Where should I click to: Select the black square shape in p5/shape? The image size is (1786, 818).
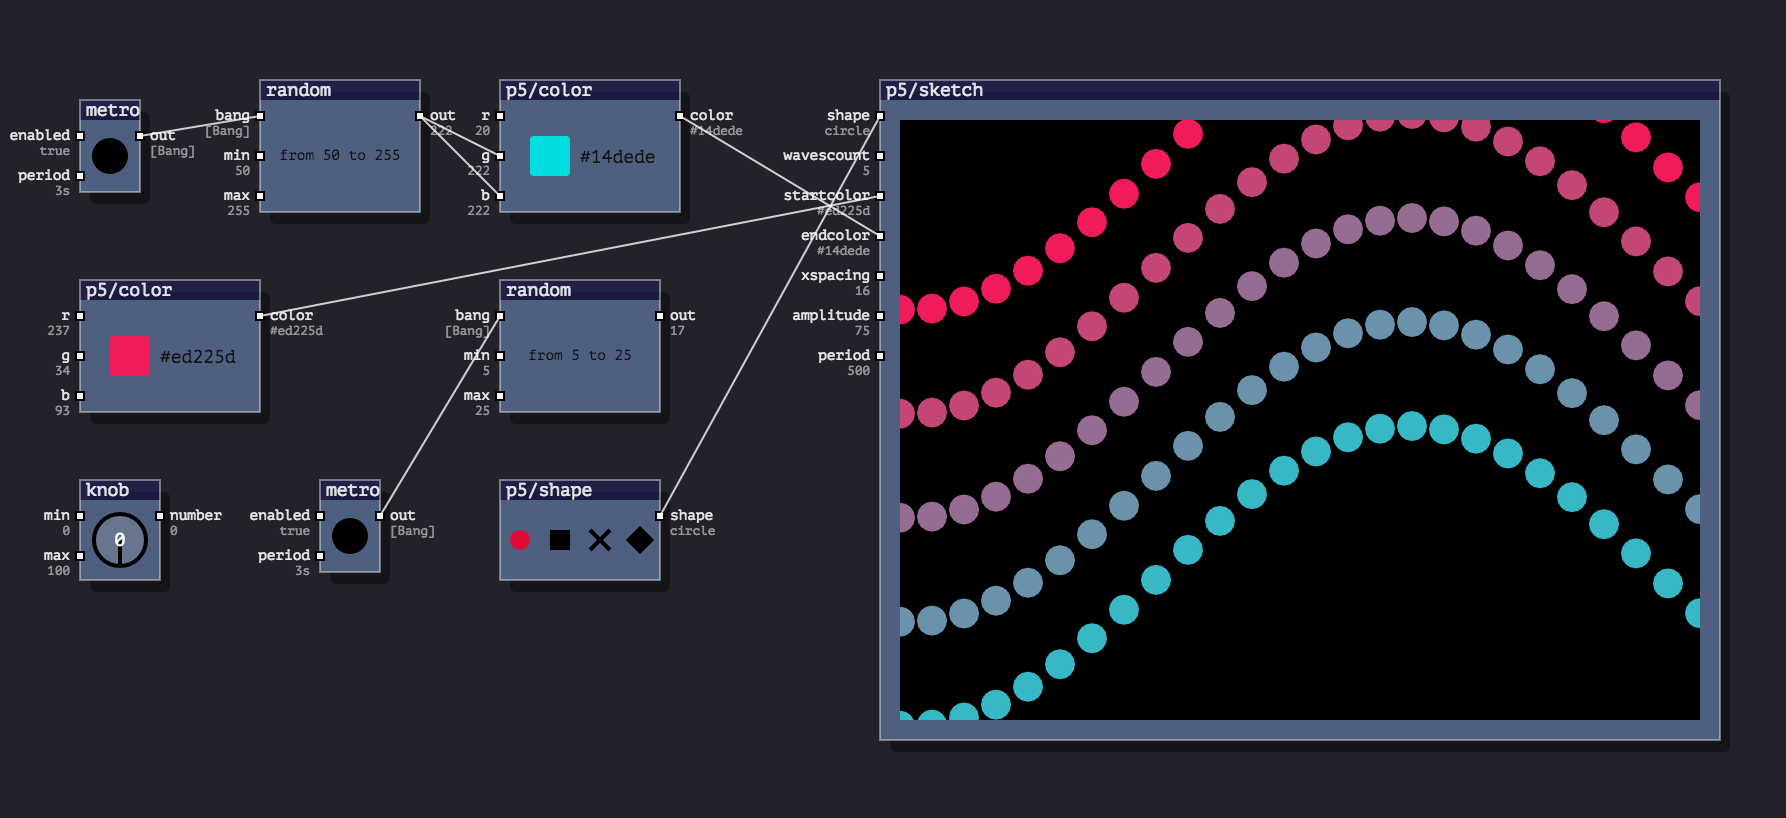(560, 540)
